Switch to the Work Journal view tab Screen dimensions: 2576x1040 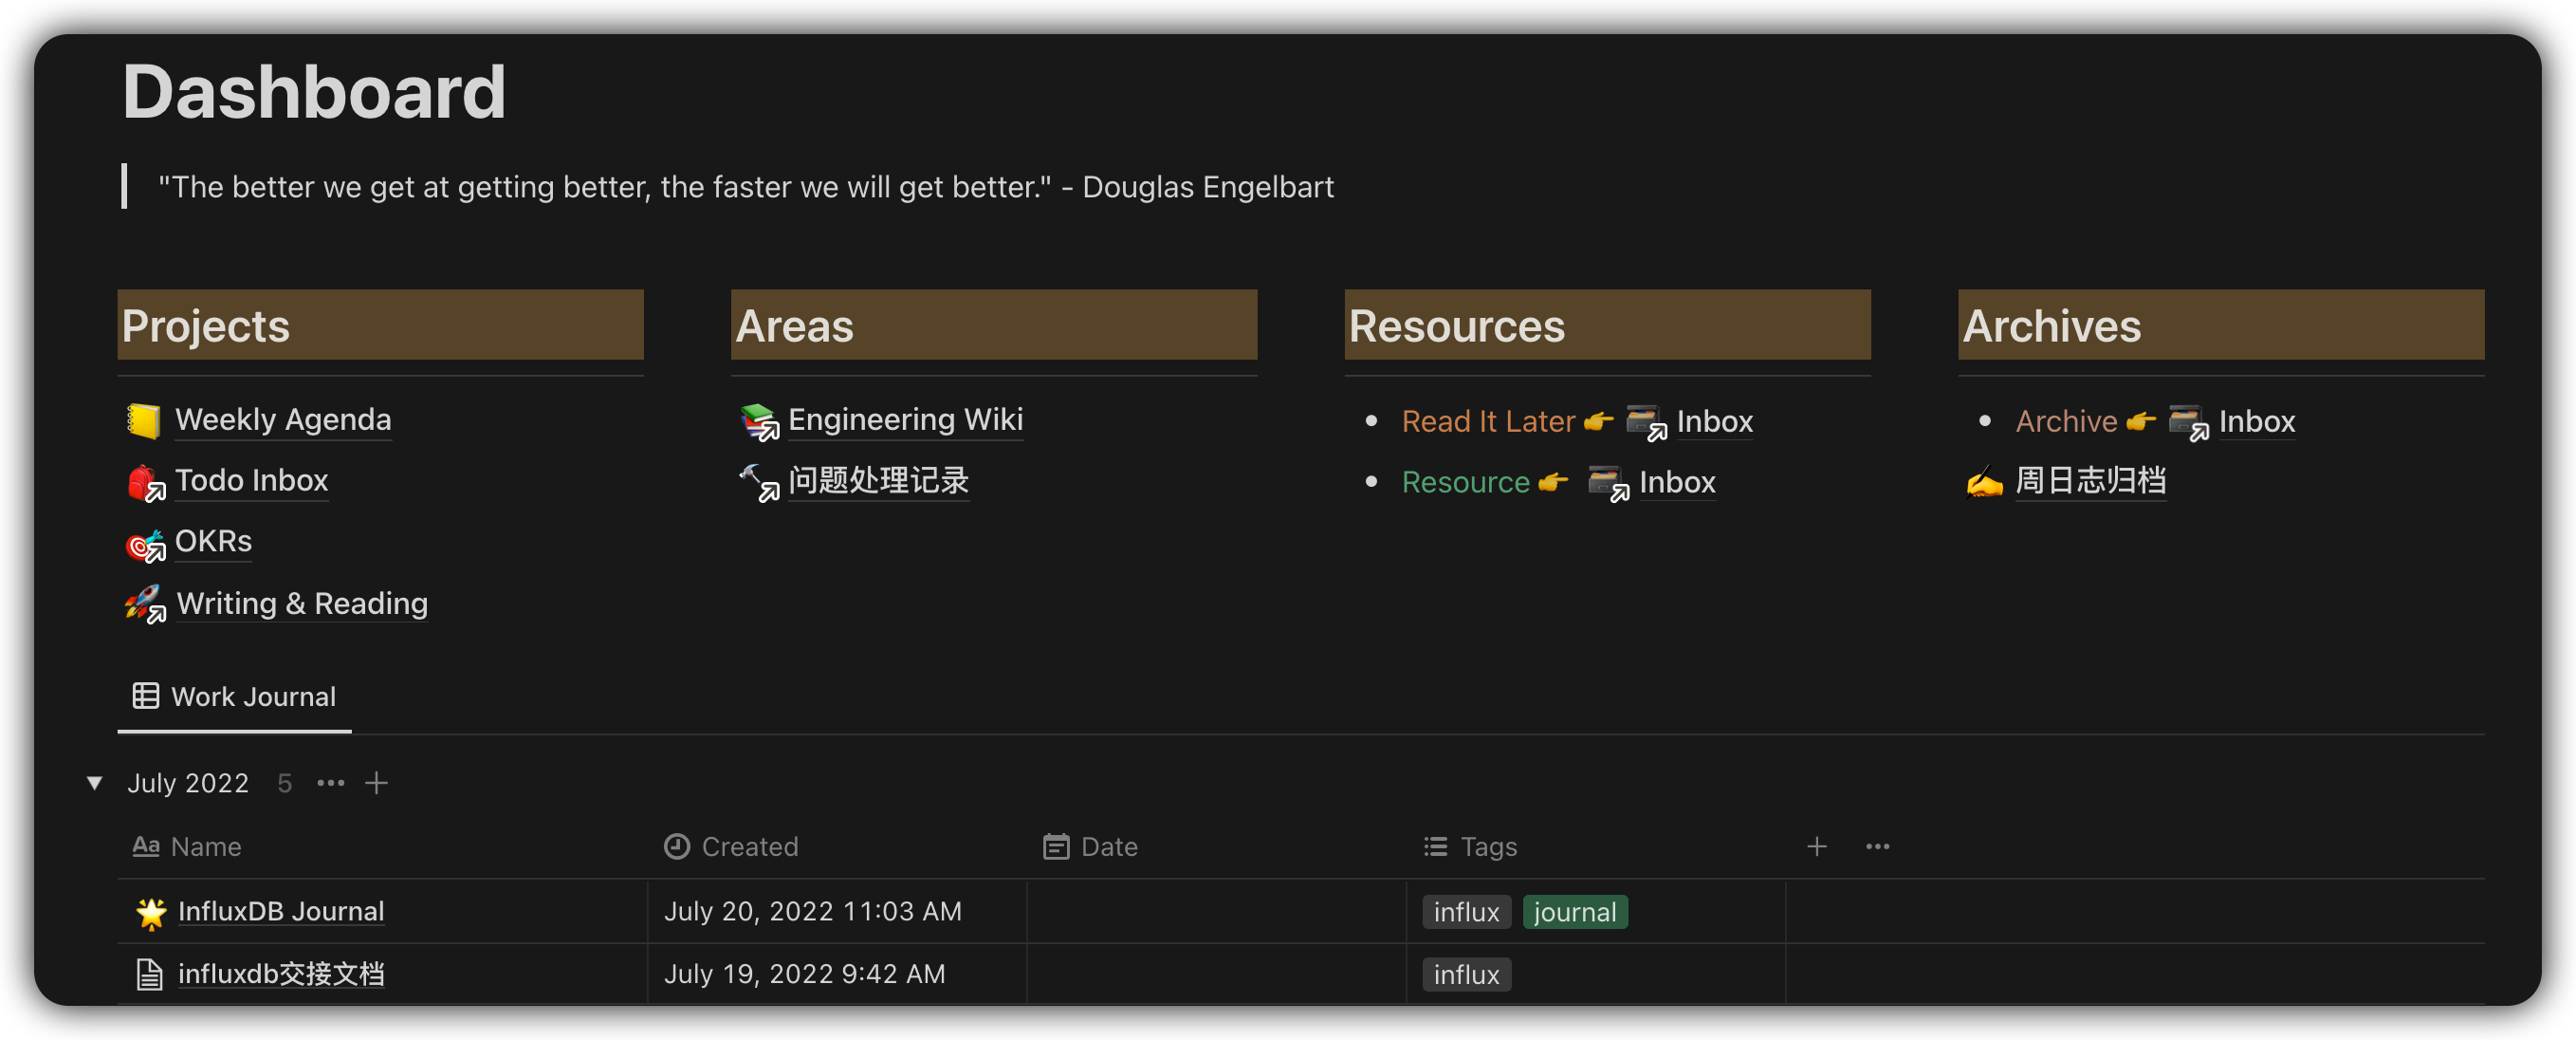[x=234, y=697]
